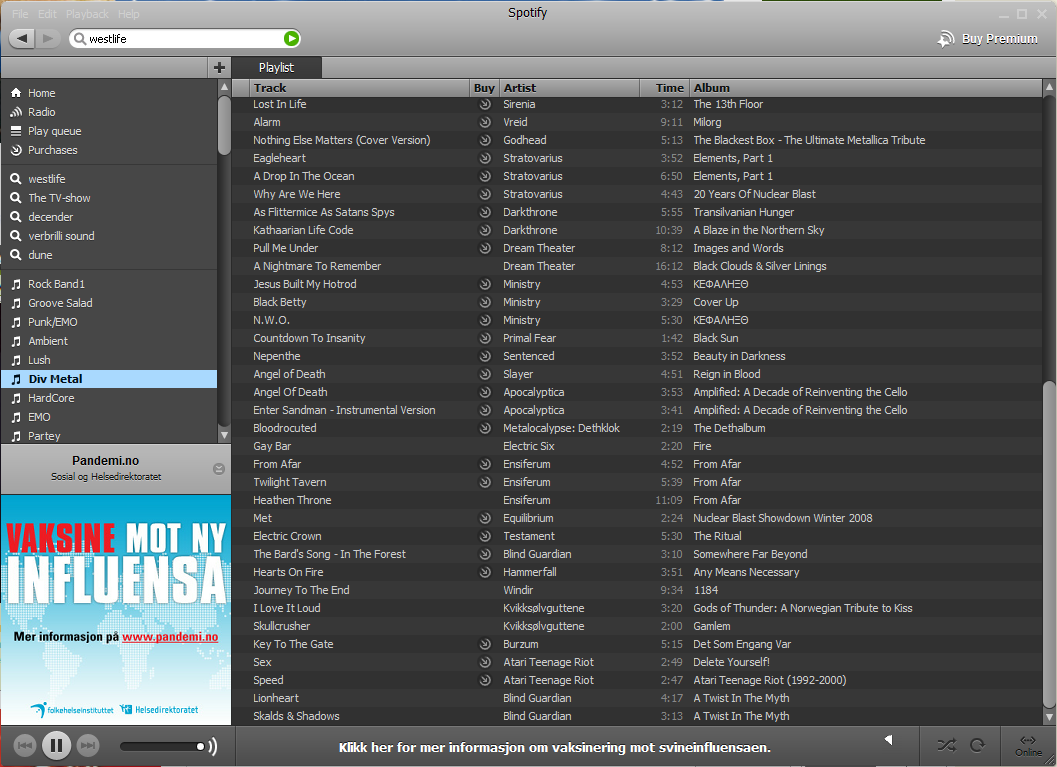This screenshot has height=767, width=1057.
Task: Click the buy icon for Bloodrocuted
Action: pos(485,428)
